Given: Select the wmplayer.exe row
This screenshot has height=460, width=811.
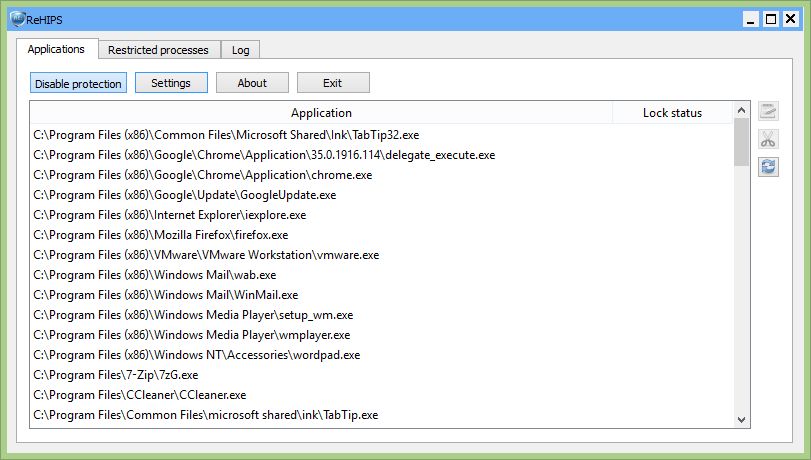Looking at the screenshot, I should pos(381,335).
